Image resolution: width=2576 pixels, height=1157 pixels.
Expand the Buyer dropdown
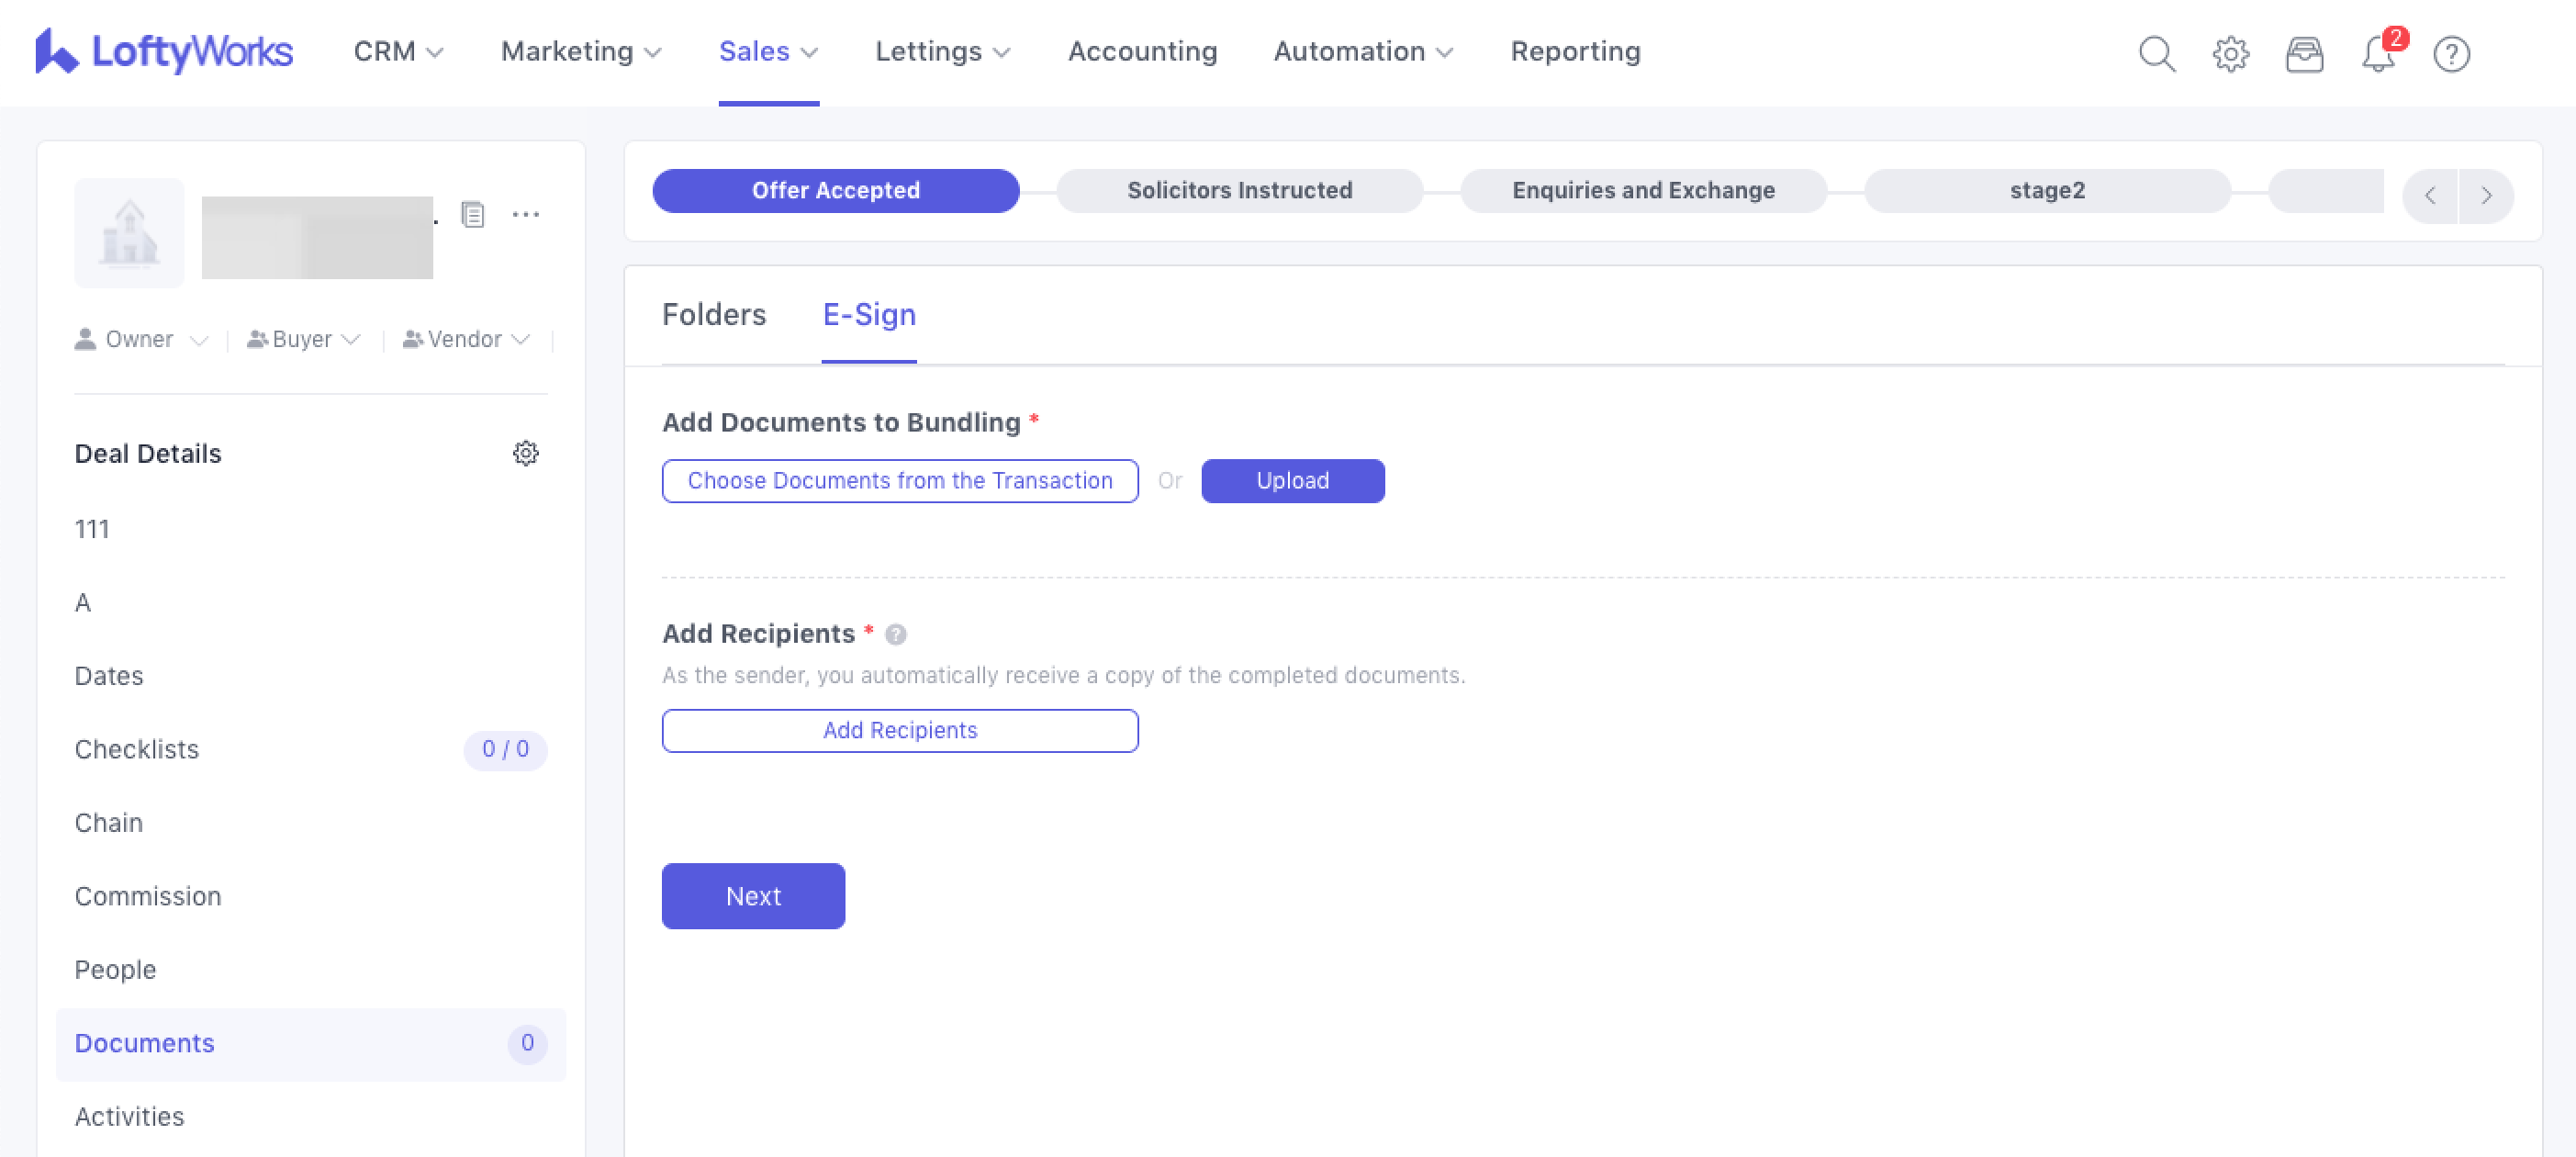click(x=303, y=340)
